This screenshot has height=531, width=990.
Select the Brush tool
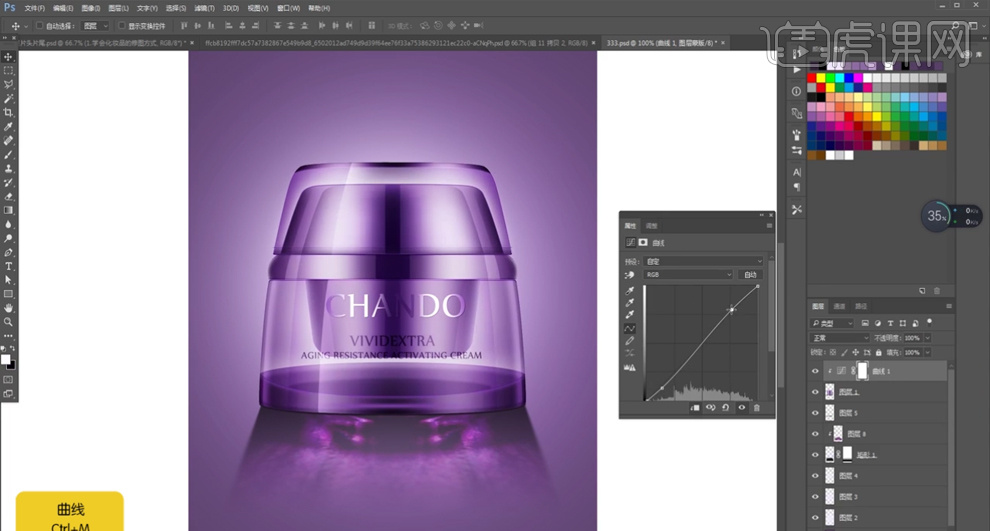tap(8, 155)
